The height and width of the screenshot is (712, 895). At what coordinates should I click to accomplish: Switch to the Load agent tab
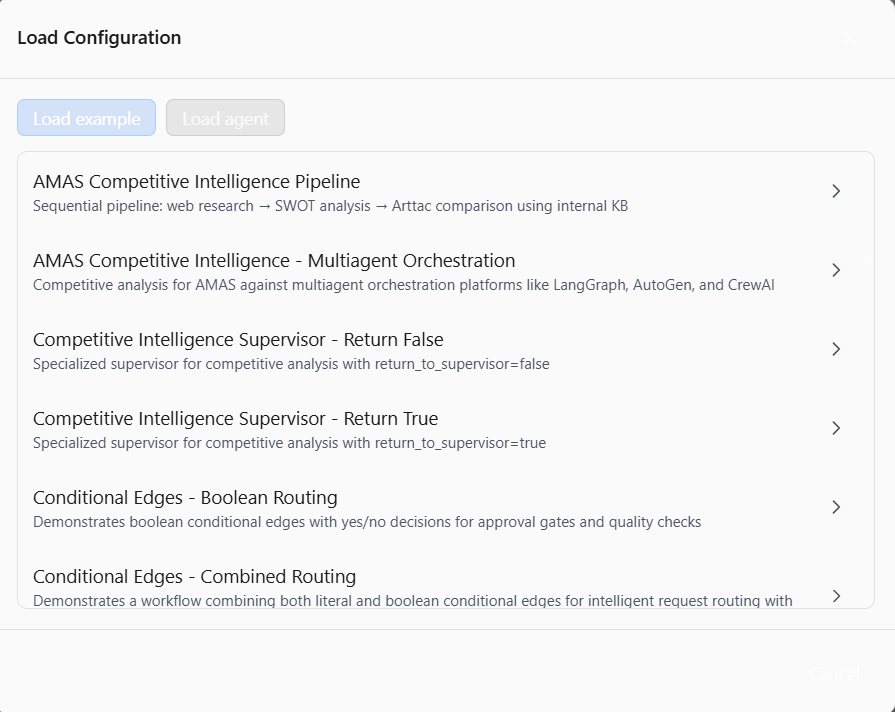225,117
